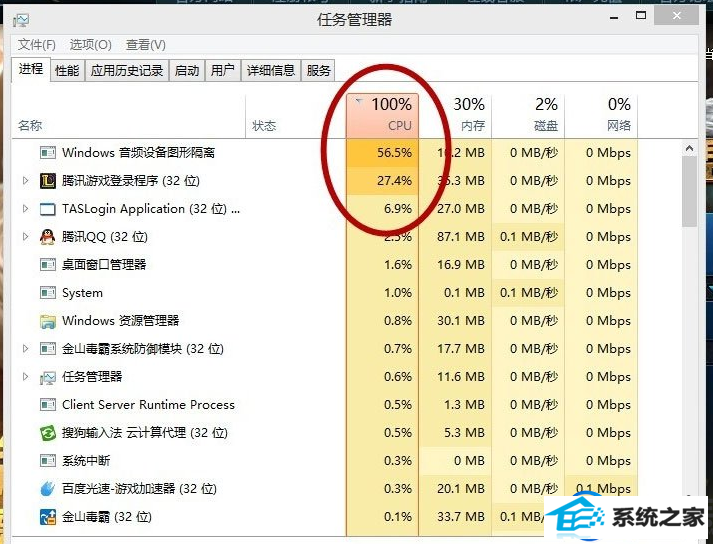Open the 启动 tab
The image size is (713, 544).
(x=187, y=71)
